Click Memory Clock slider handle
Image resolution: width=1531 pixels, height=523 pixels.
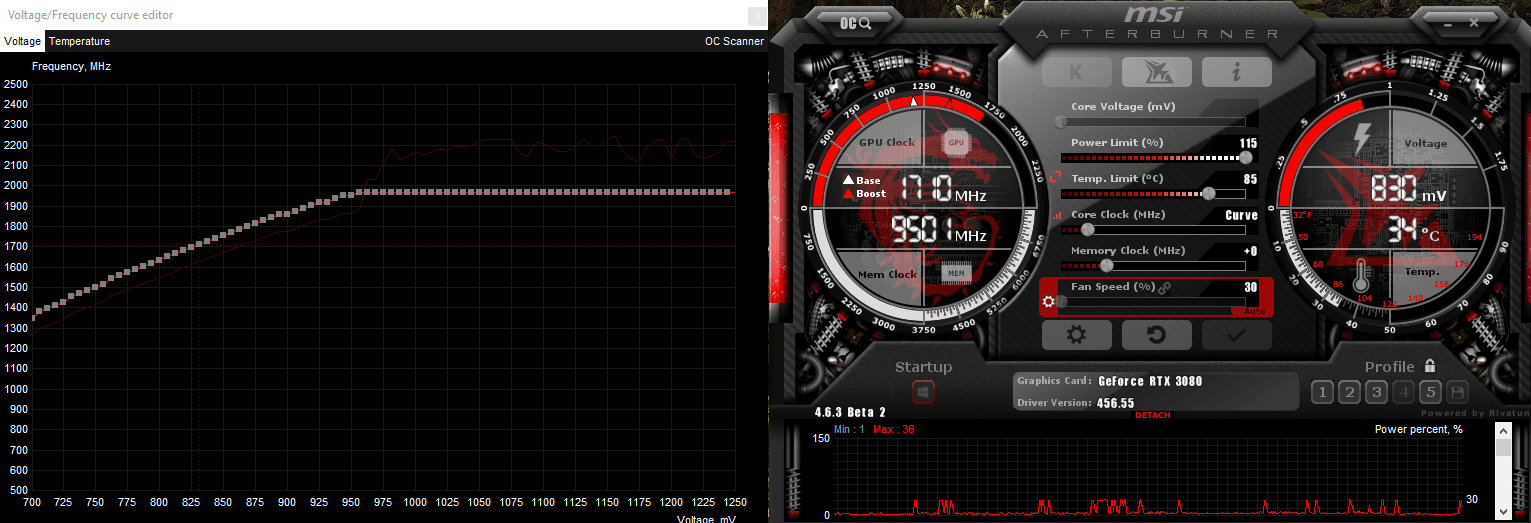[1106, 265]
